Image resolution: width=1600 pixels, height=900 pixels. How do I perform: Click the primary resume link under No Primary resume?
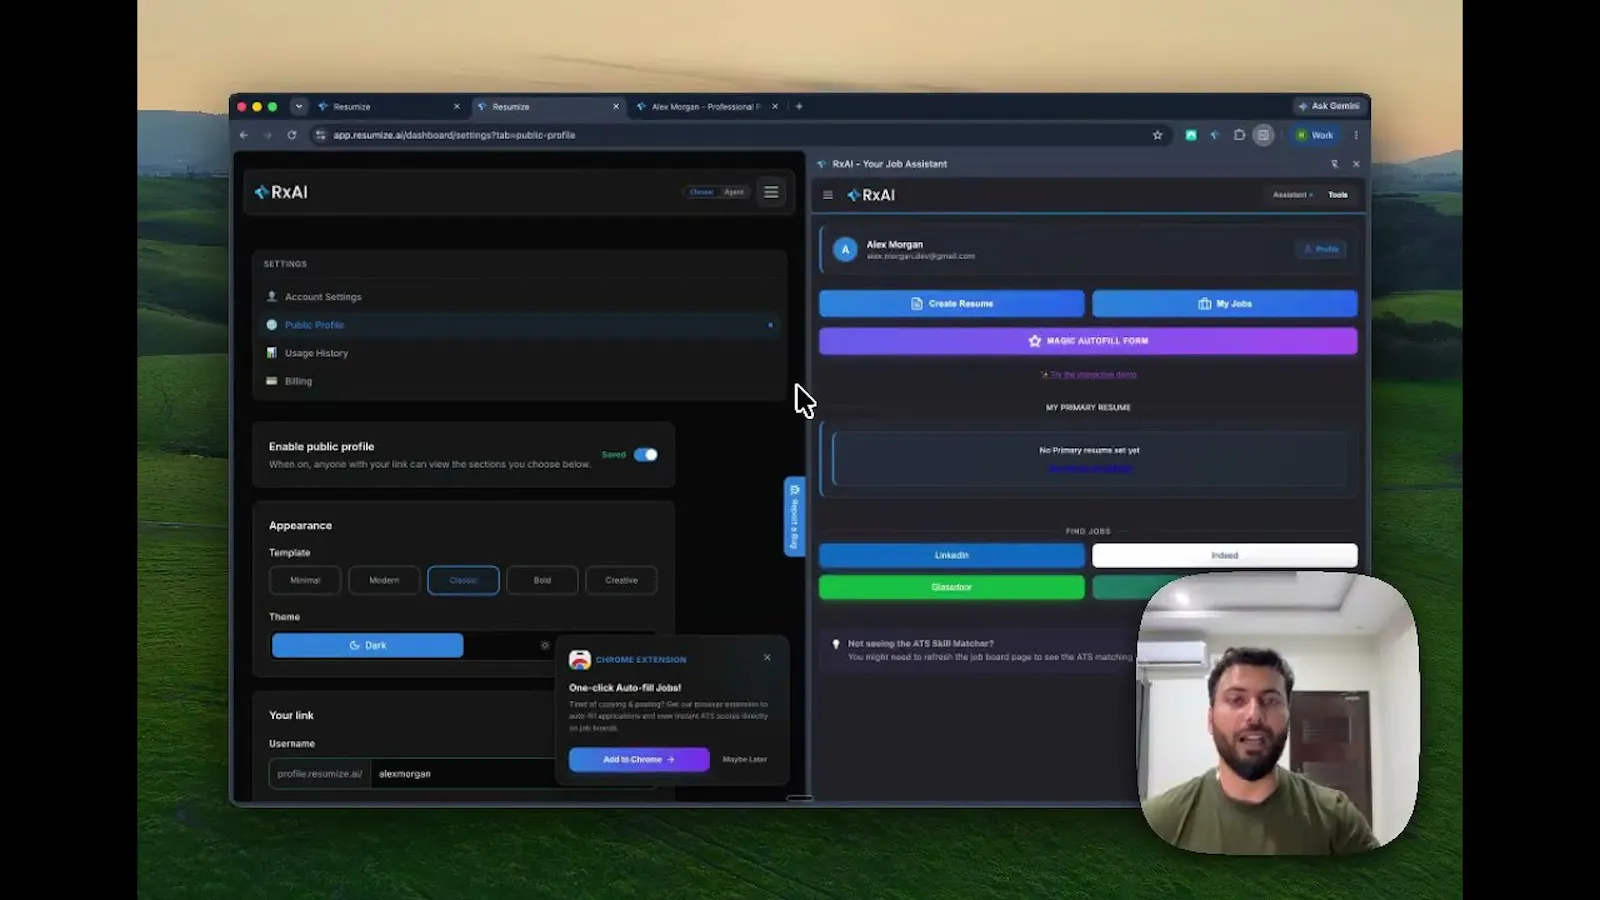pyautogui.click(x=1089, y=468)
